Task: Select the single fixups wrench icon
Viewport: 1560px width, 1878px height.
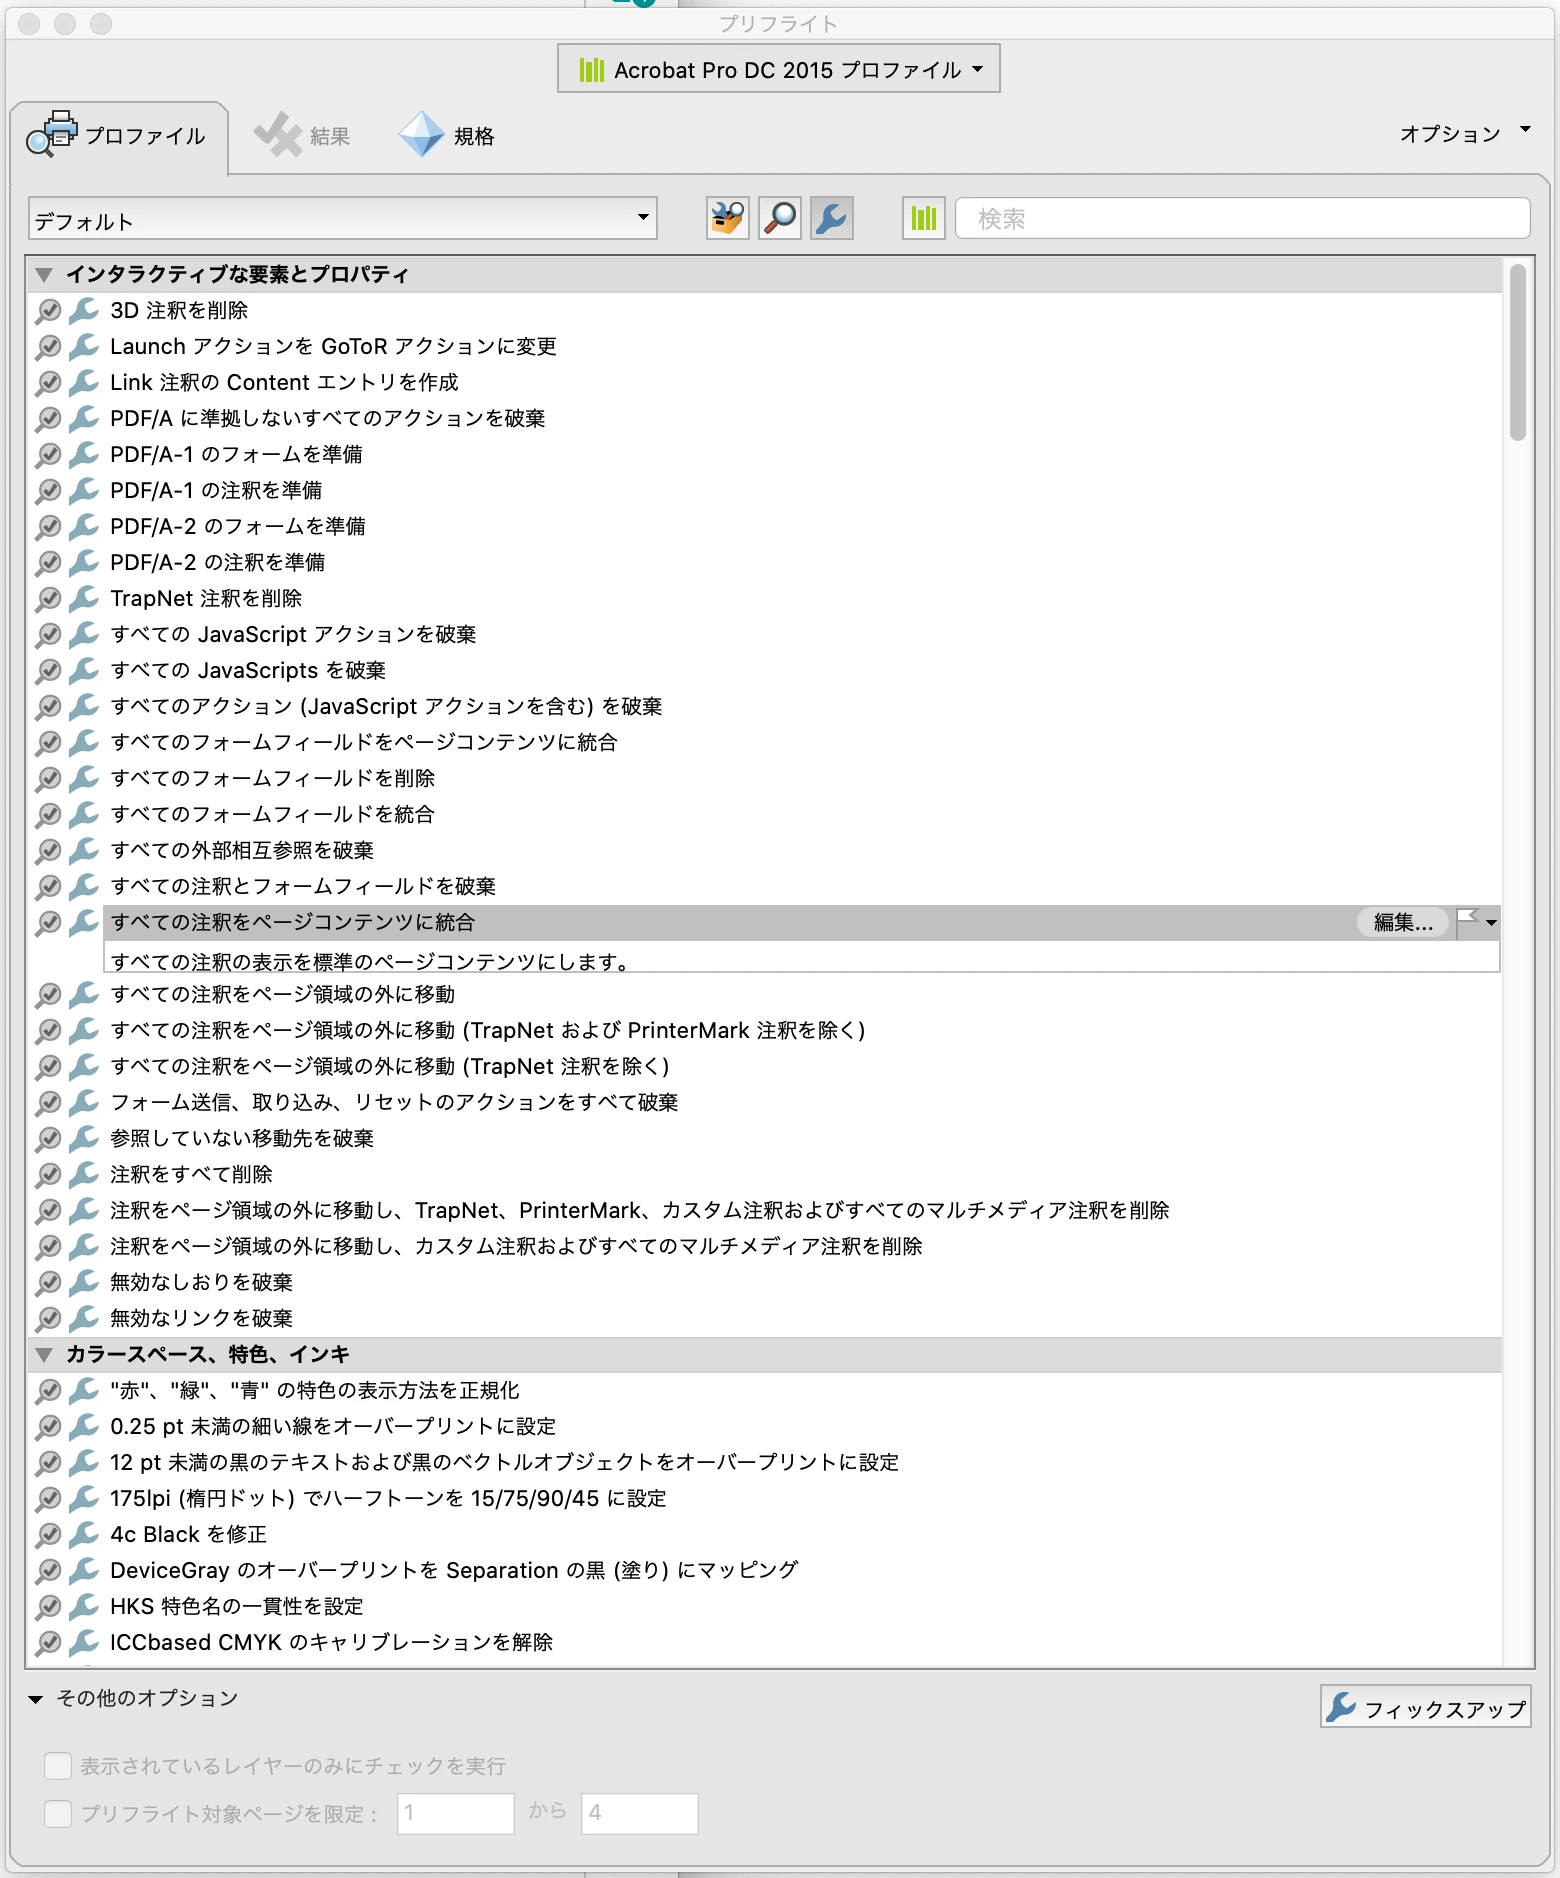Action: [832, 218]
